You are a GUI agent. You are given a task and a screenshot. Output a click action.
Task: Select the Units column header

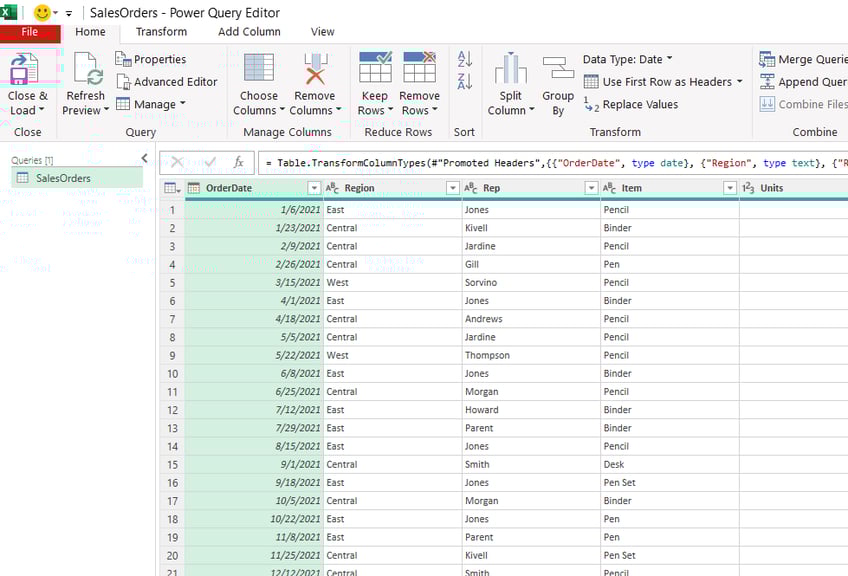[794, 188]
